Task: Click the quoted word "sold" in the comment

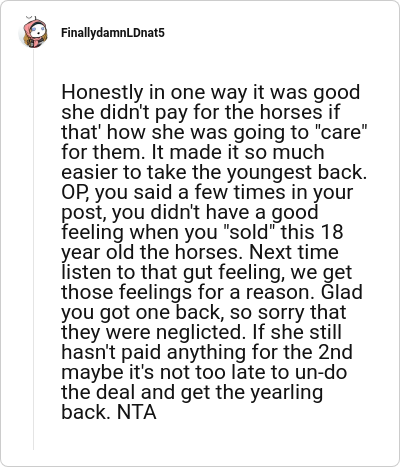Action: [249, 232]
